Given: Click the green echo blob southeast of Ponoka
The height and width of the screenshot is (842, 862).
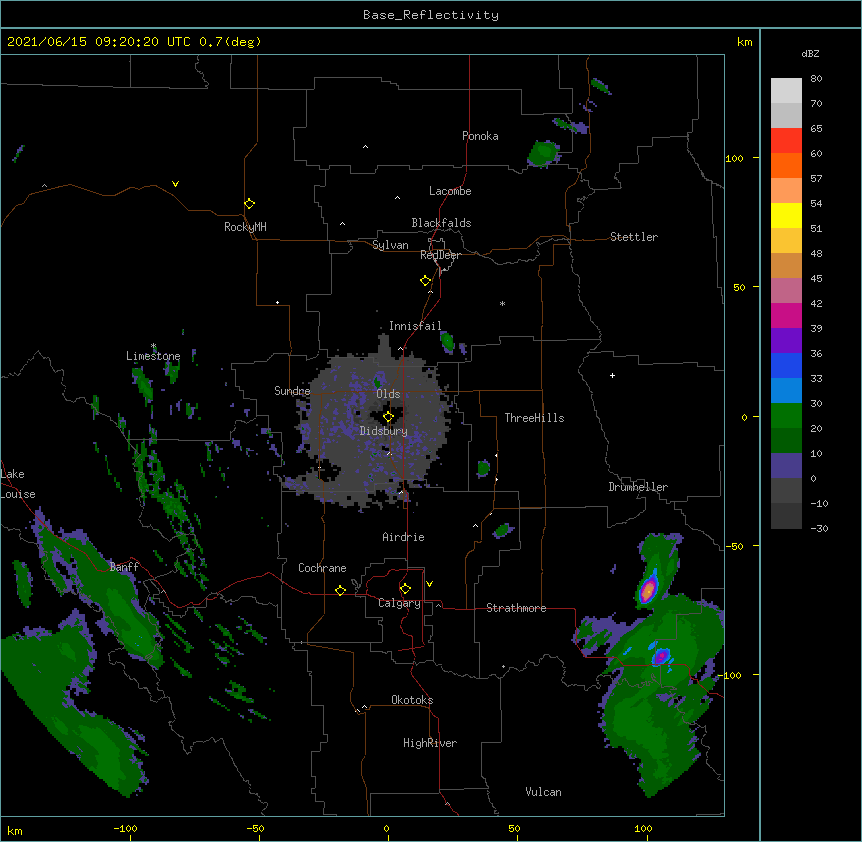Looking at the screenshot, I should (x=544, y=152).
